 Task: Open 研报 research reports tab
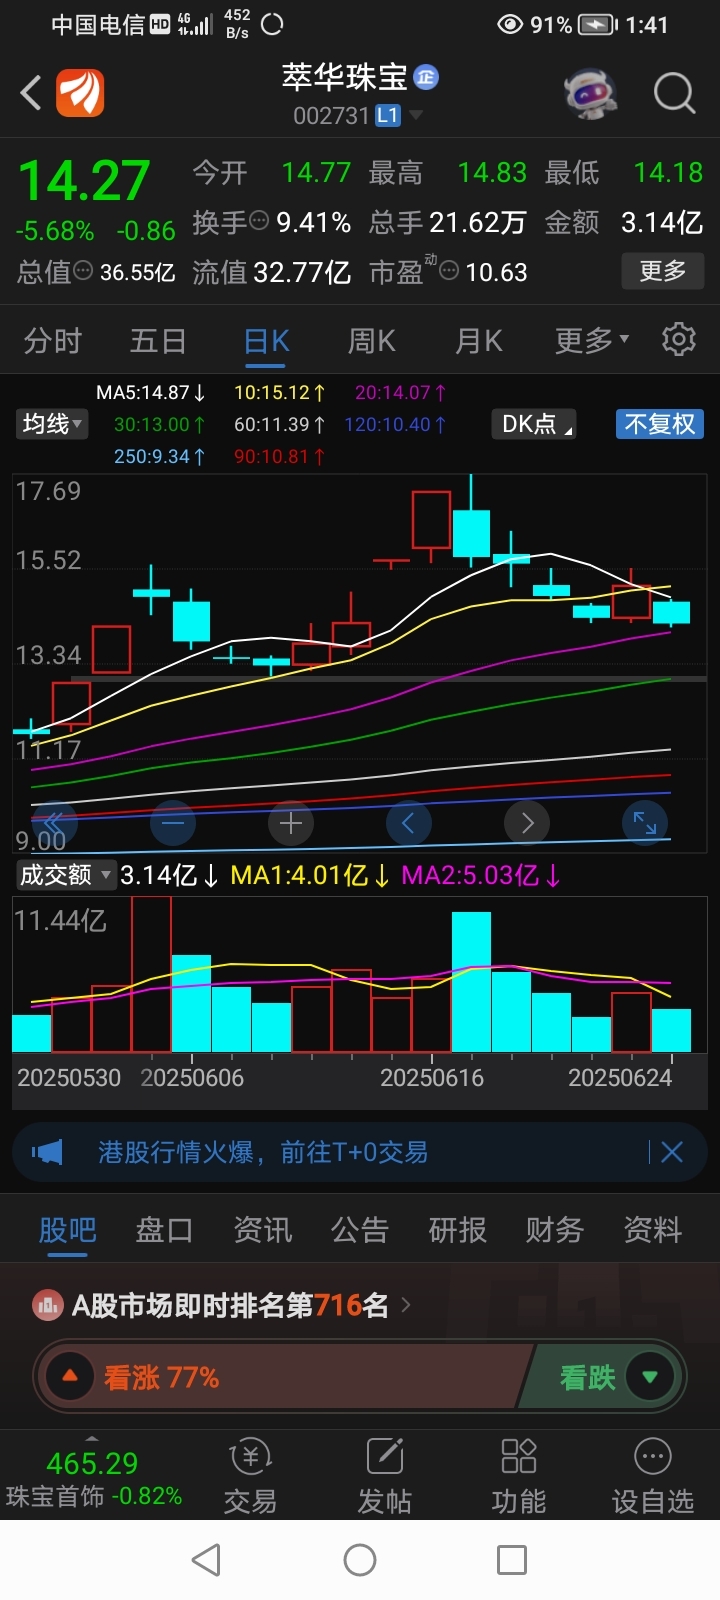tap(458, 1229)
